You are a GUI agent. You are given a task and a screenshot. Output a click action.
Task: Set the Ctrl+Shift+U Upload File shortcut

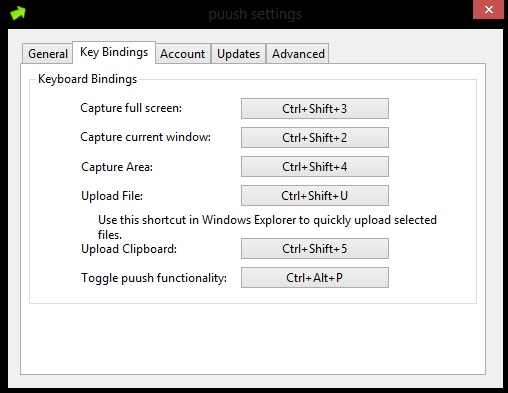315,196
